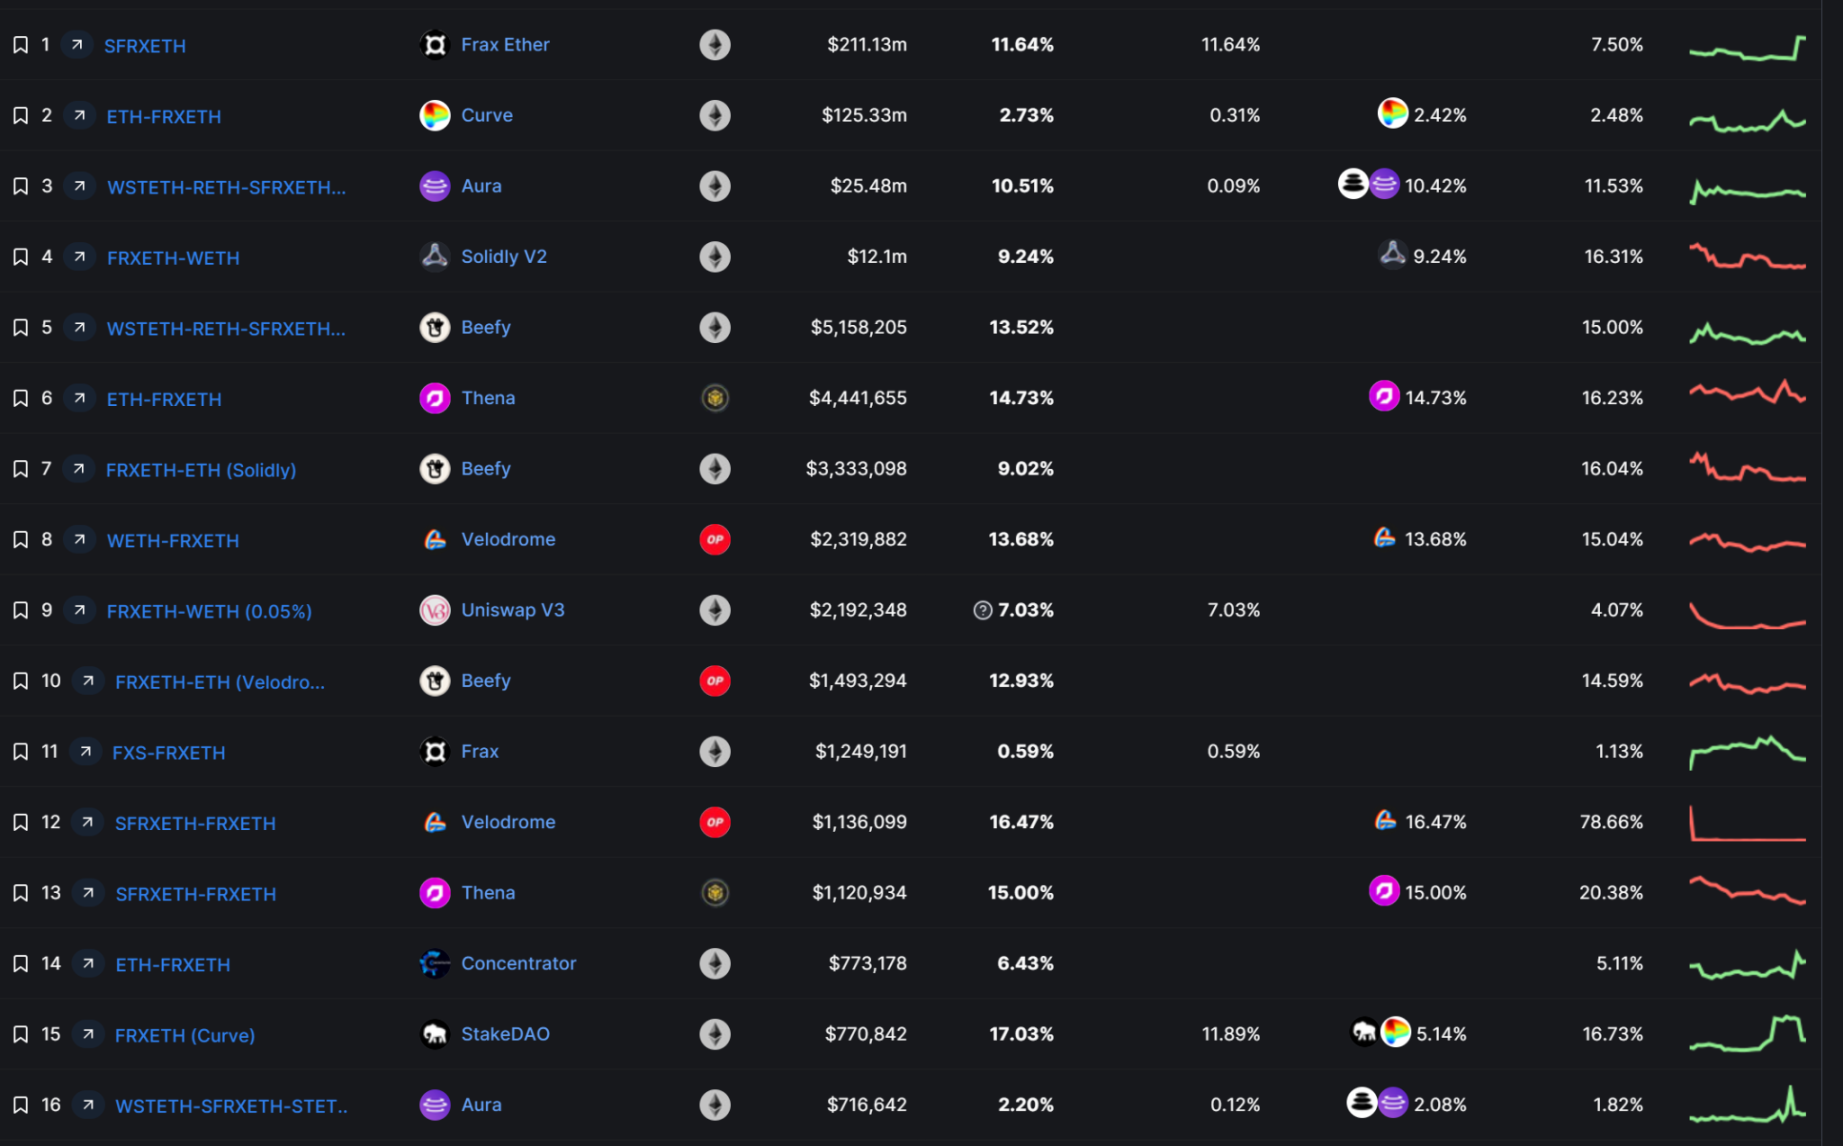Open external arrow icon for row 2

(x=79, y=115)
